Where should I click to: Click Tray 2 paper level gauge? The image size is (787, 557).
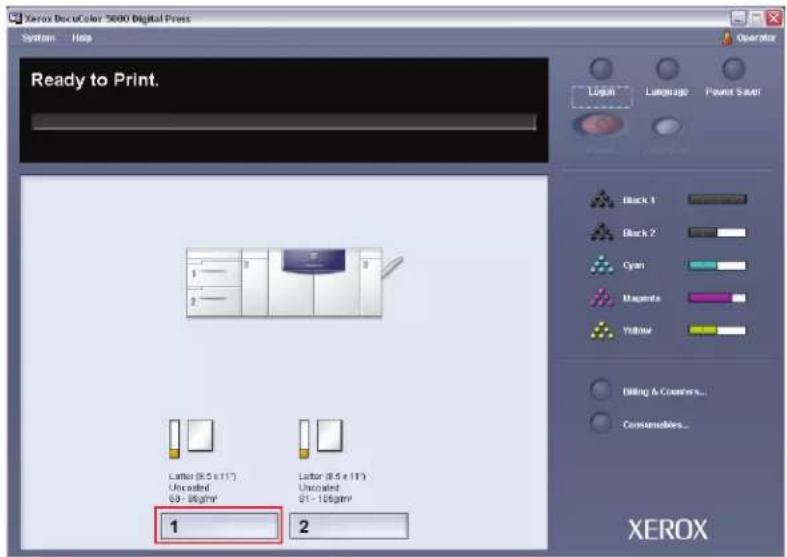(x=304, y=439)
